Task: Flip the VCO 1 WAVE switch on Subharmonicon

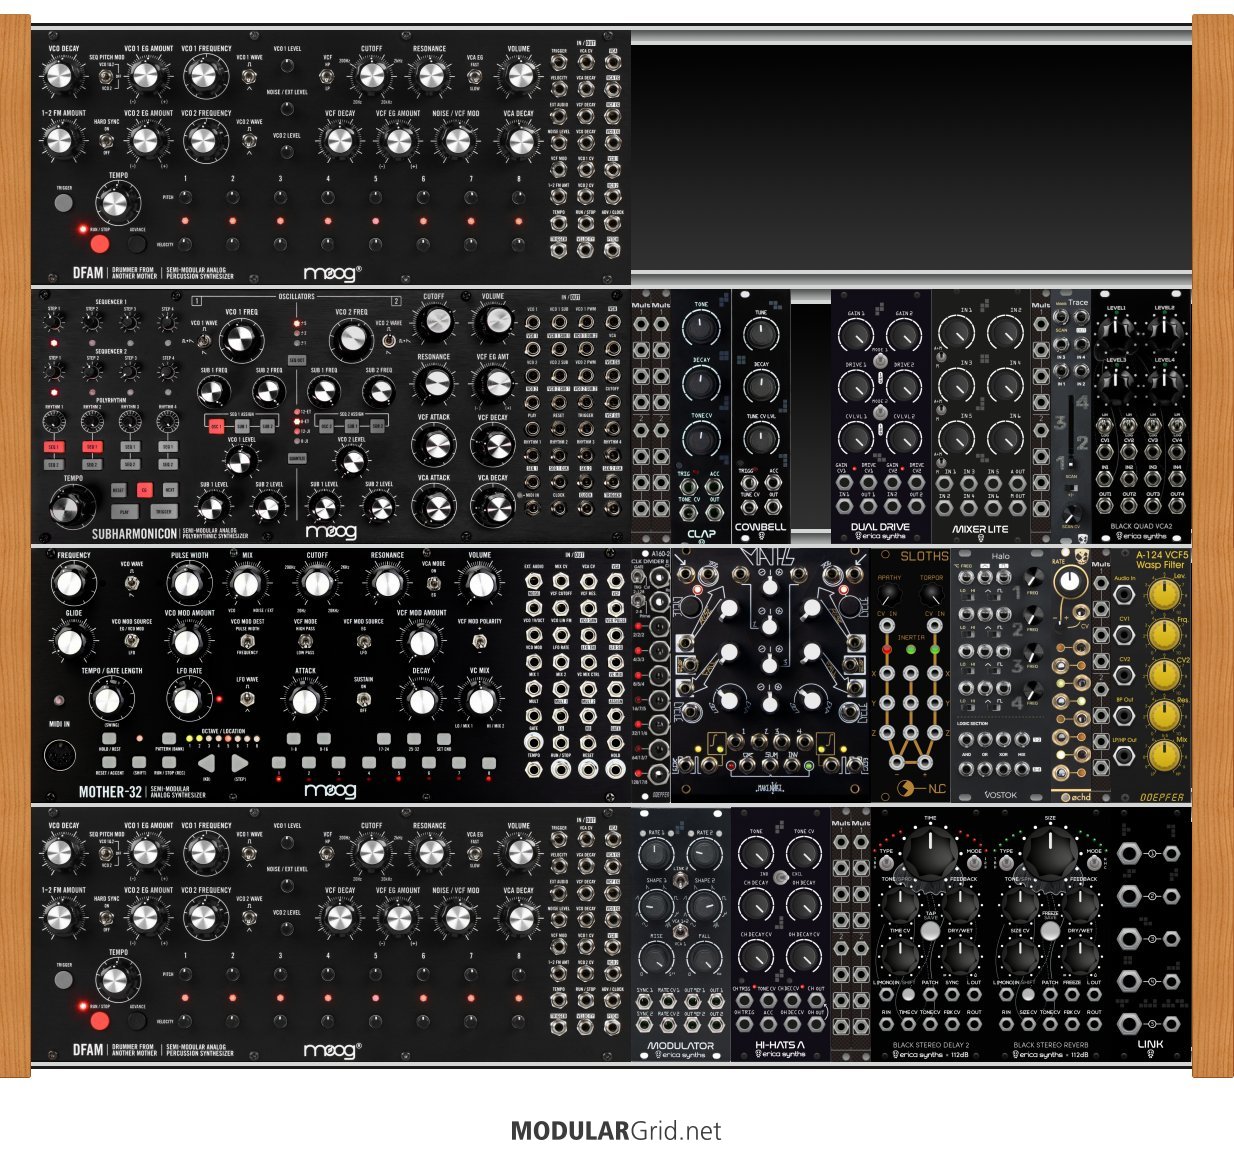Action: click(x=206, y=342)
